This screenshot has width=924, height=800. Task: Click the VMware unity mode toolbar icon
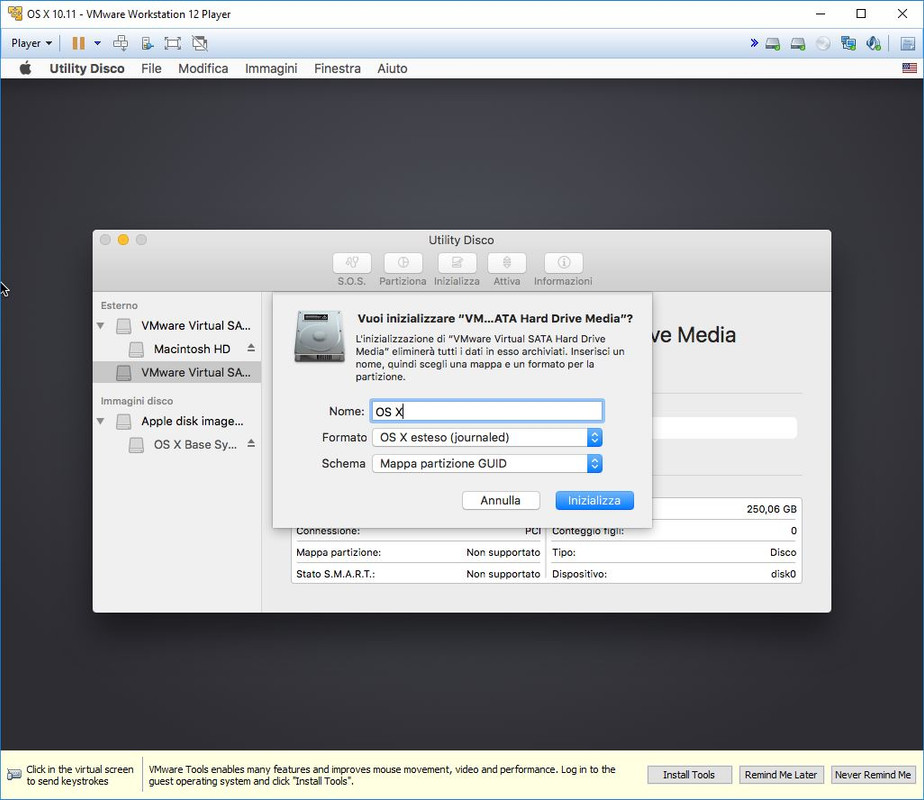[147, 43]
